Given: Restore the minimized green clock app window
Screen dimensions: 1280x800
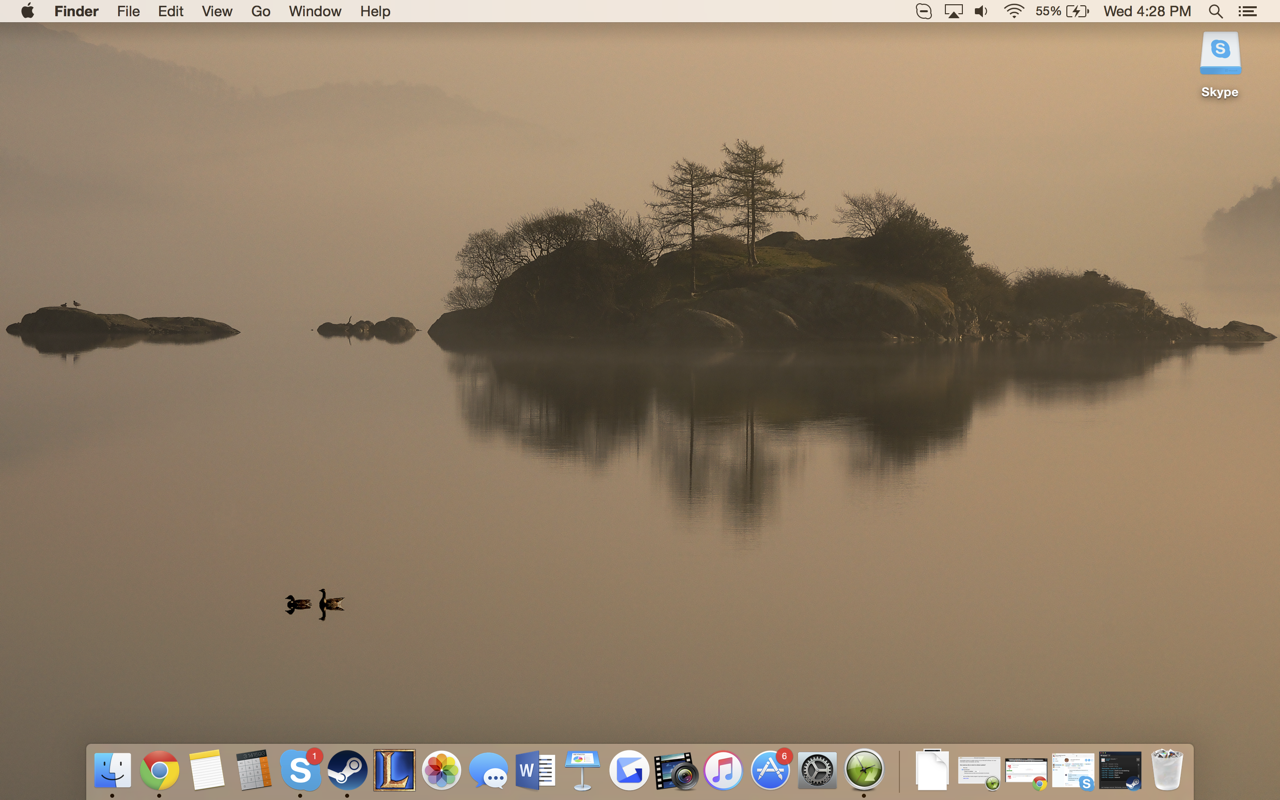Looking at the screenshot, I should pyautogui.click(x=979, y=771).
